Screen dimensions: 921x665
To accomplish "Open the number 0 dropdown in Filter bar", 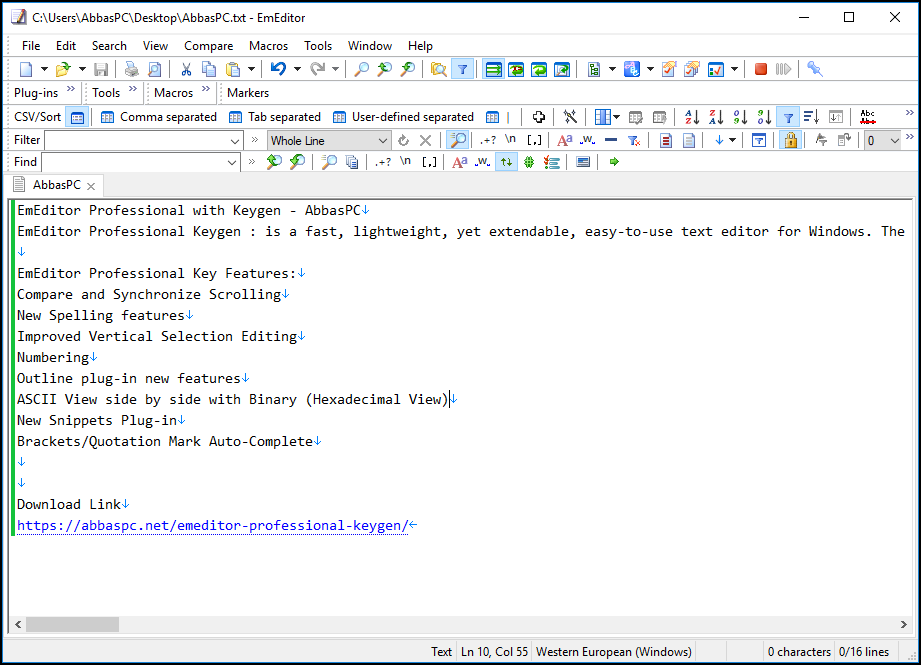I will point(883,140).
